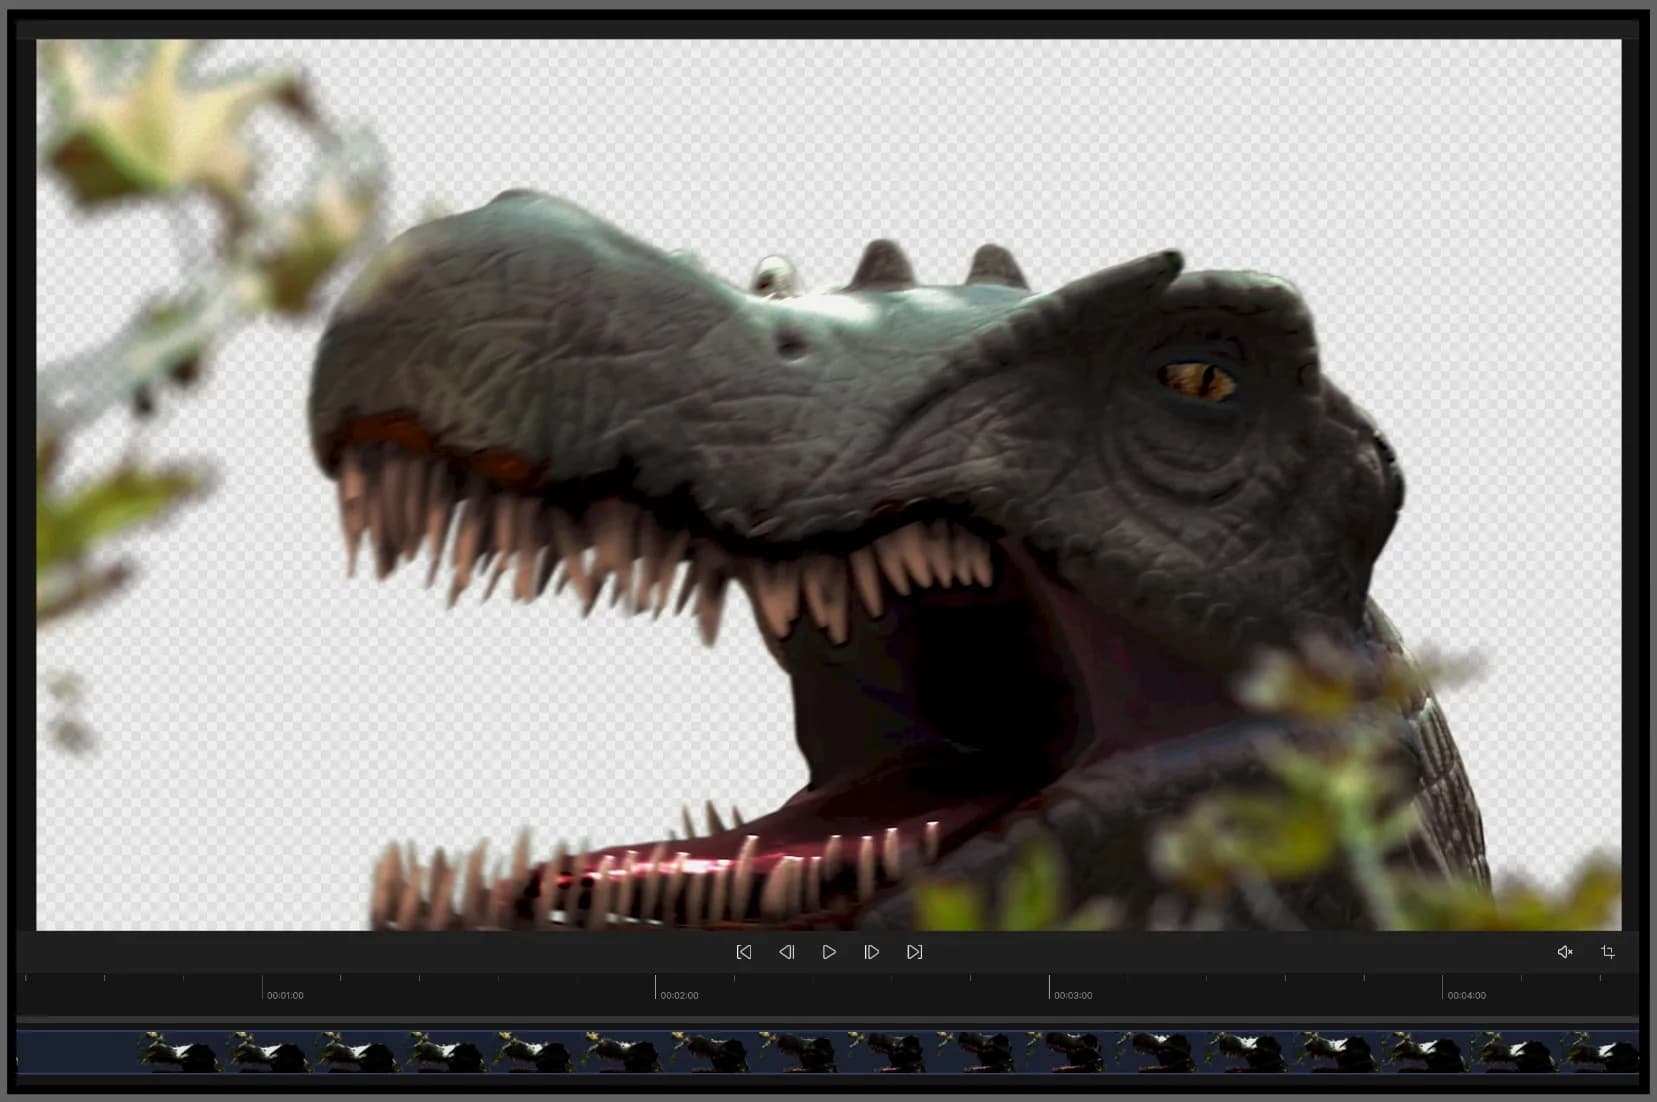
Task: Jump to the start of the clip
Action: click(744, 952)
